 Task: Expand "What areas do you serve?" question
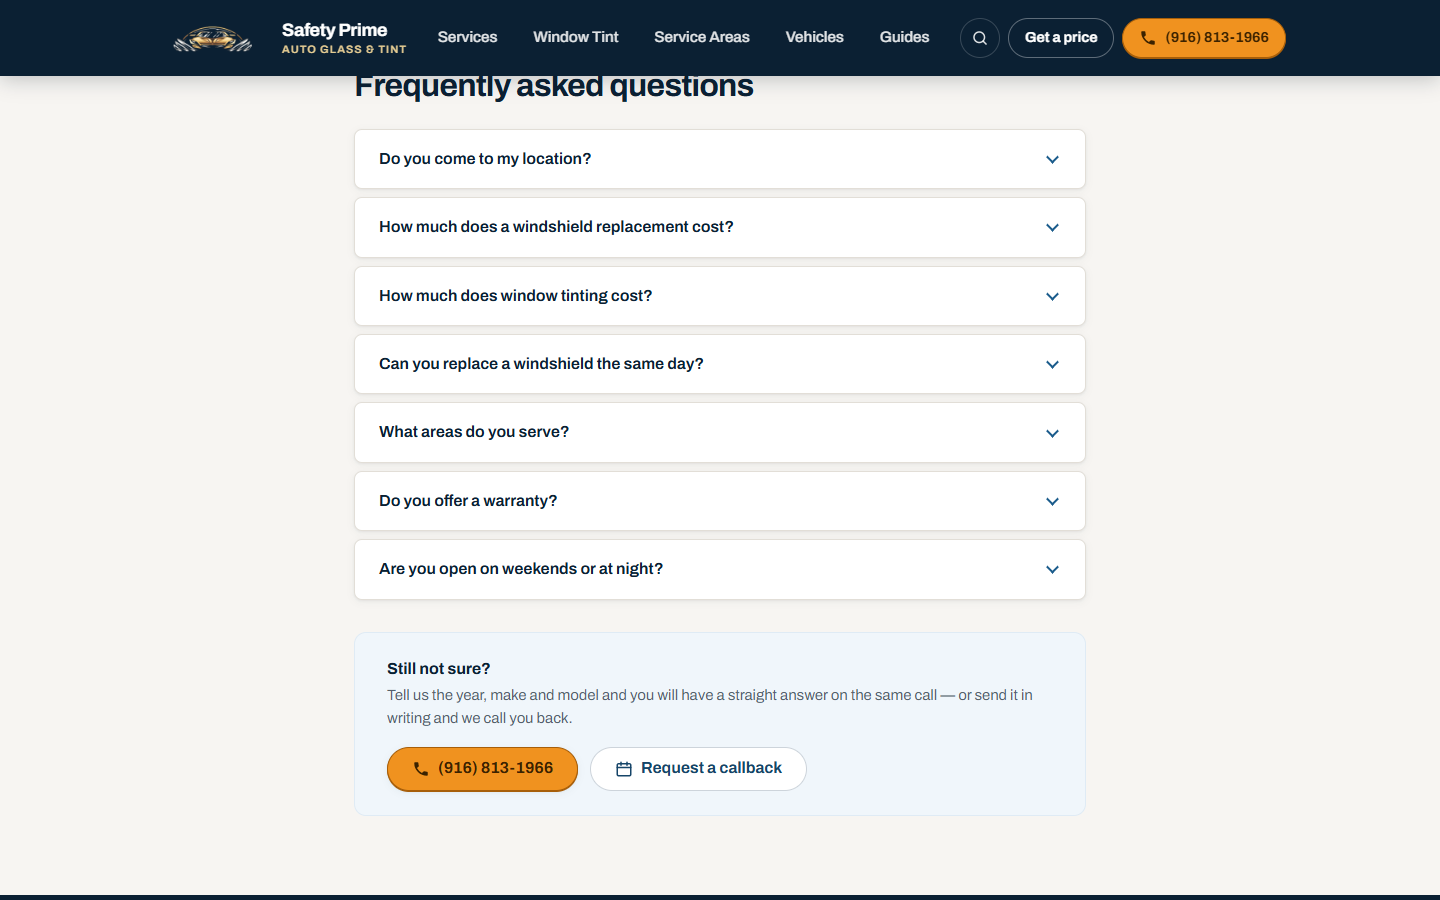[x=720, y=432]
